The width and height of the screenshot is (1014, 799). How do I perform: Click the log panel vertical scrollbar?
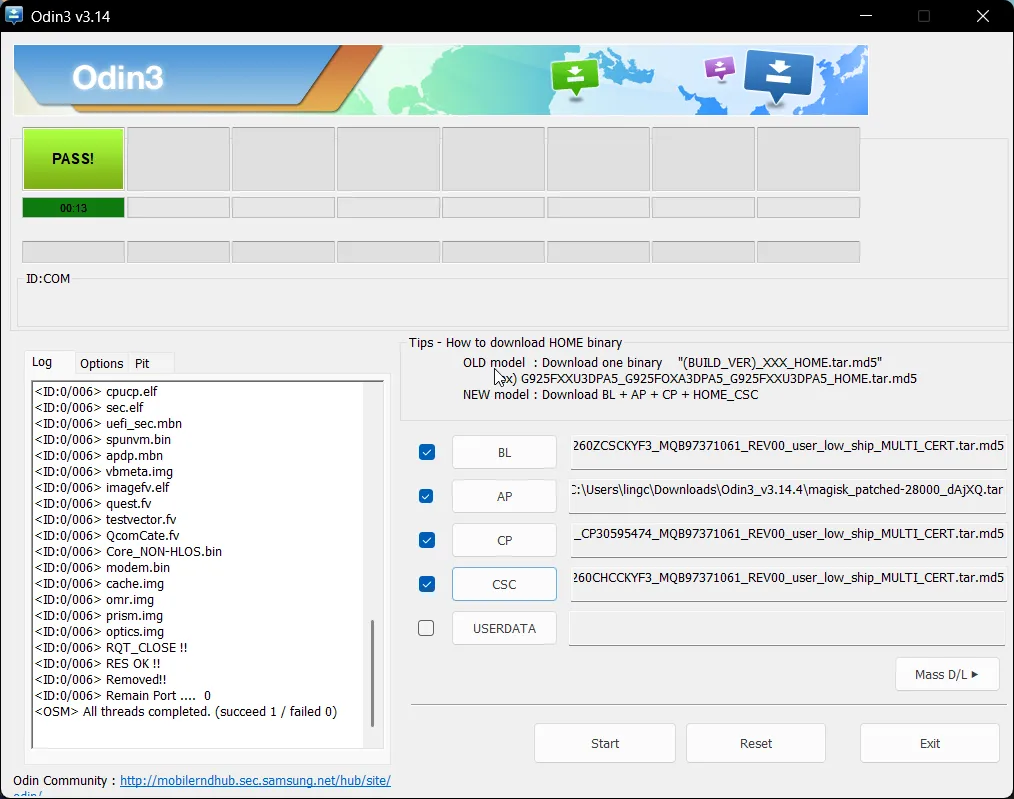[x=373, y=672]
